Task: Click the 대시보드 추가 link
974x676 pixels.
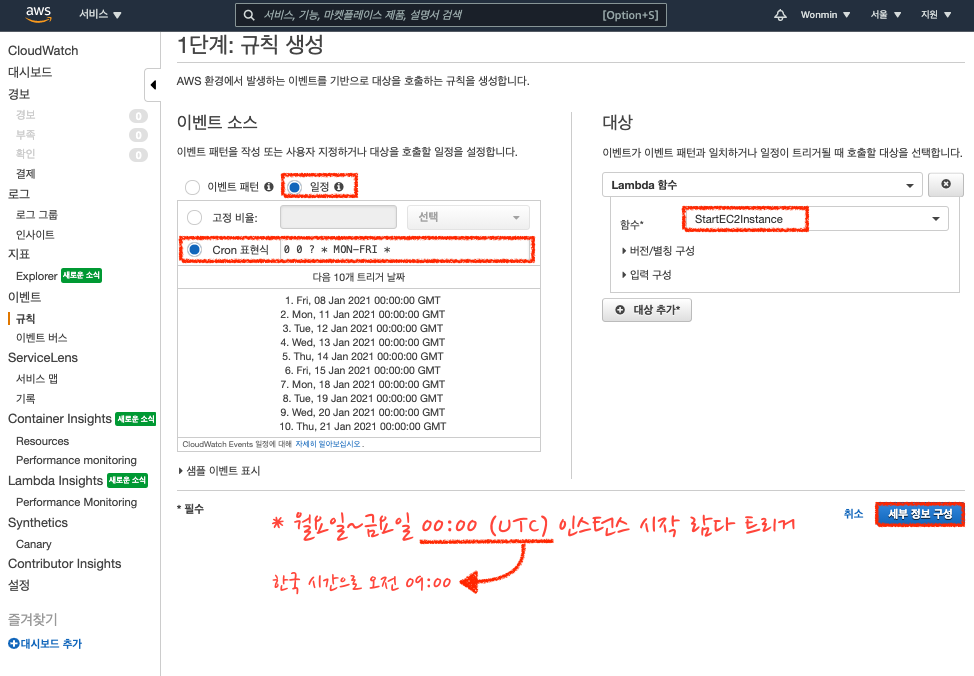Action: coord(45,644)
